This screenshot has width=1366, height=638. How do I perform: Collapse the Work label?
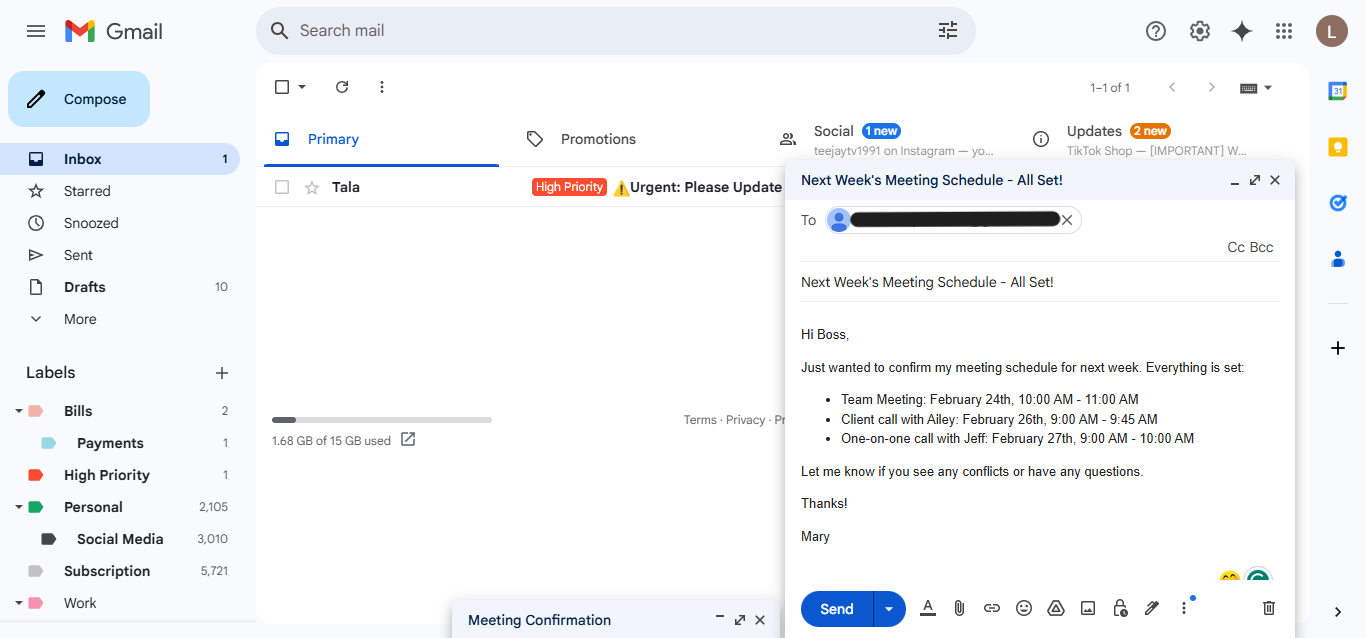[19, 603]
